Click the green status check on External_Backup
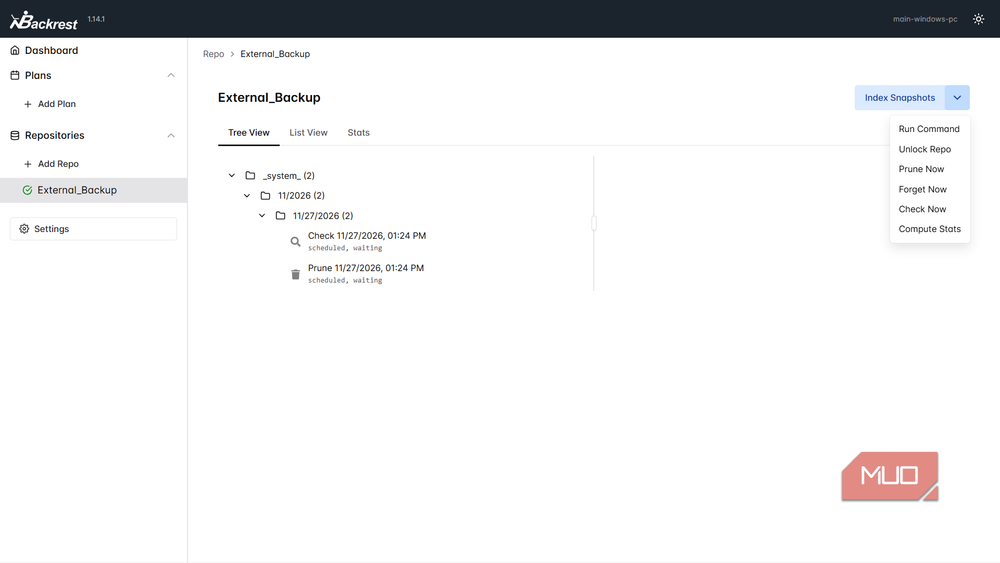The image size is (1000, 563). pyautogui.click(x=27, y=190)
